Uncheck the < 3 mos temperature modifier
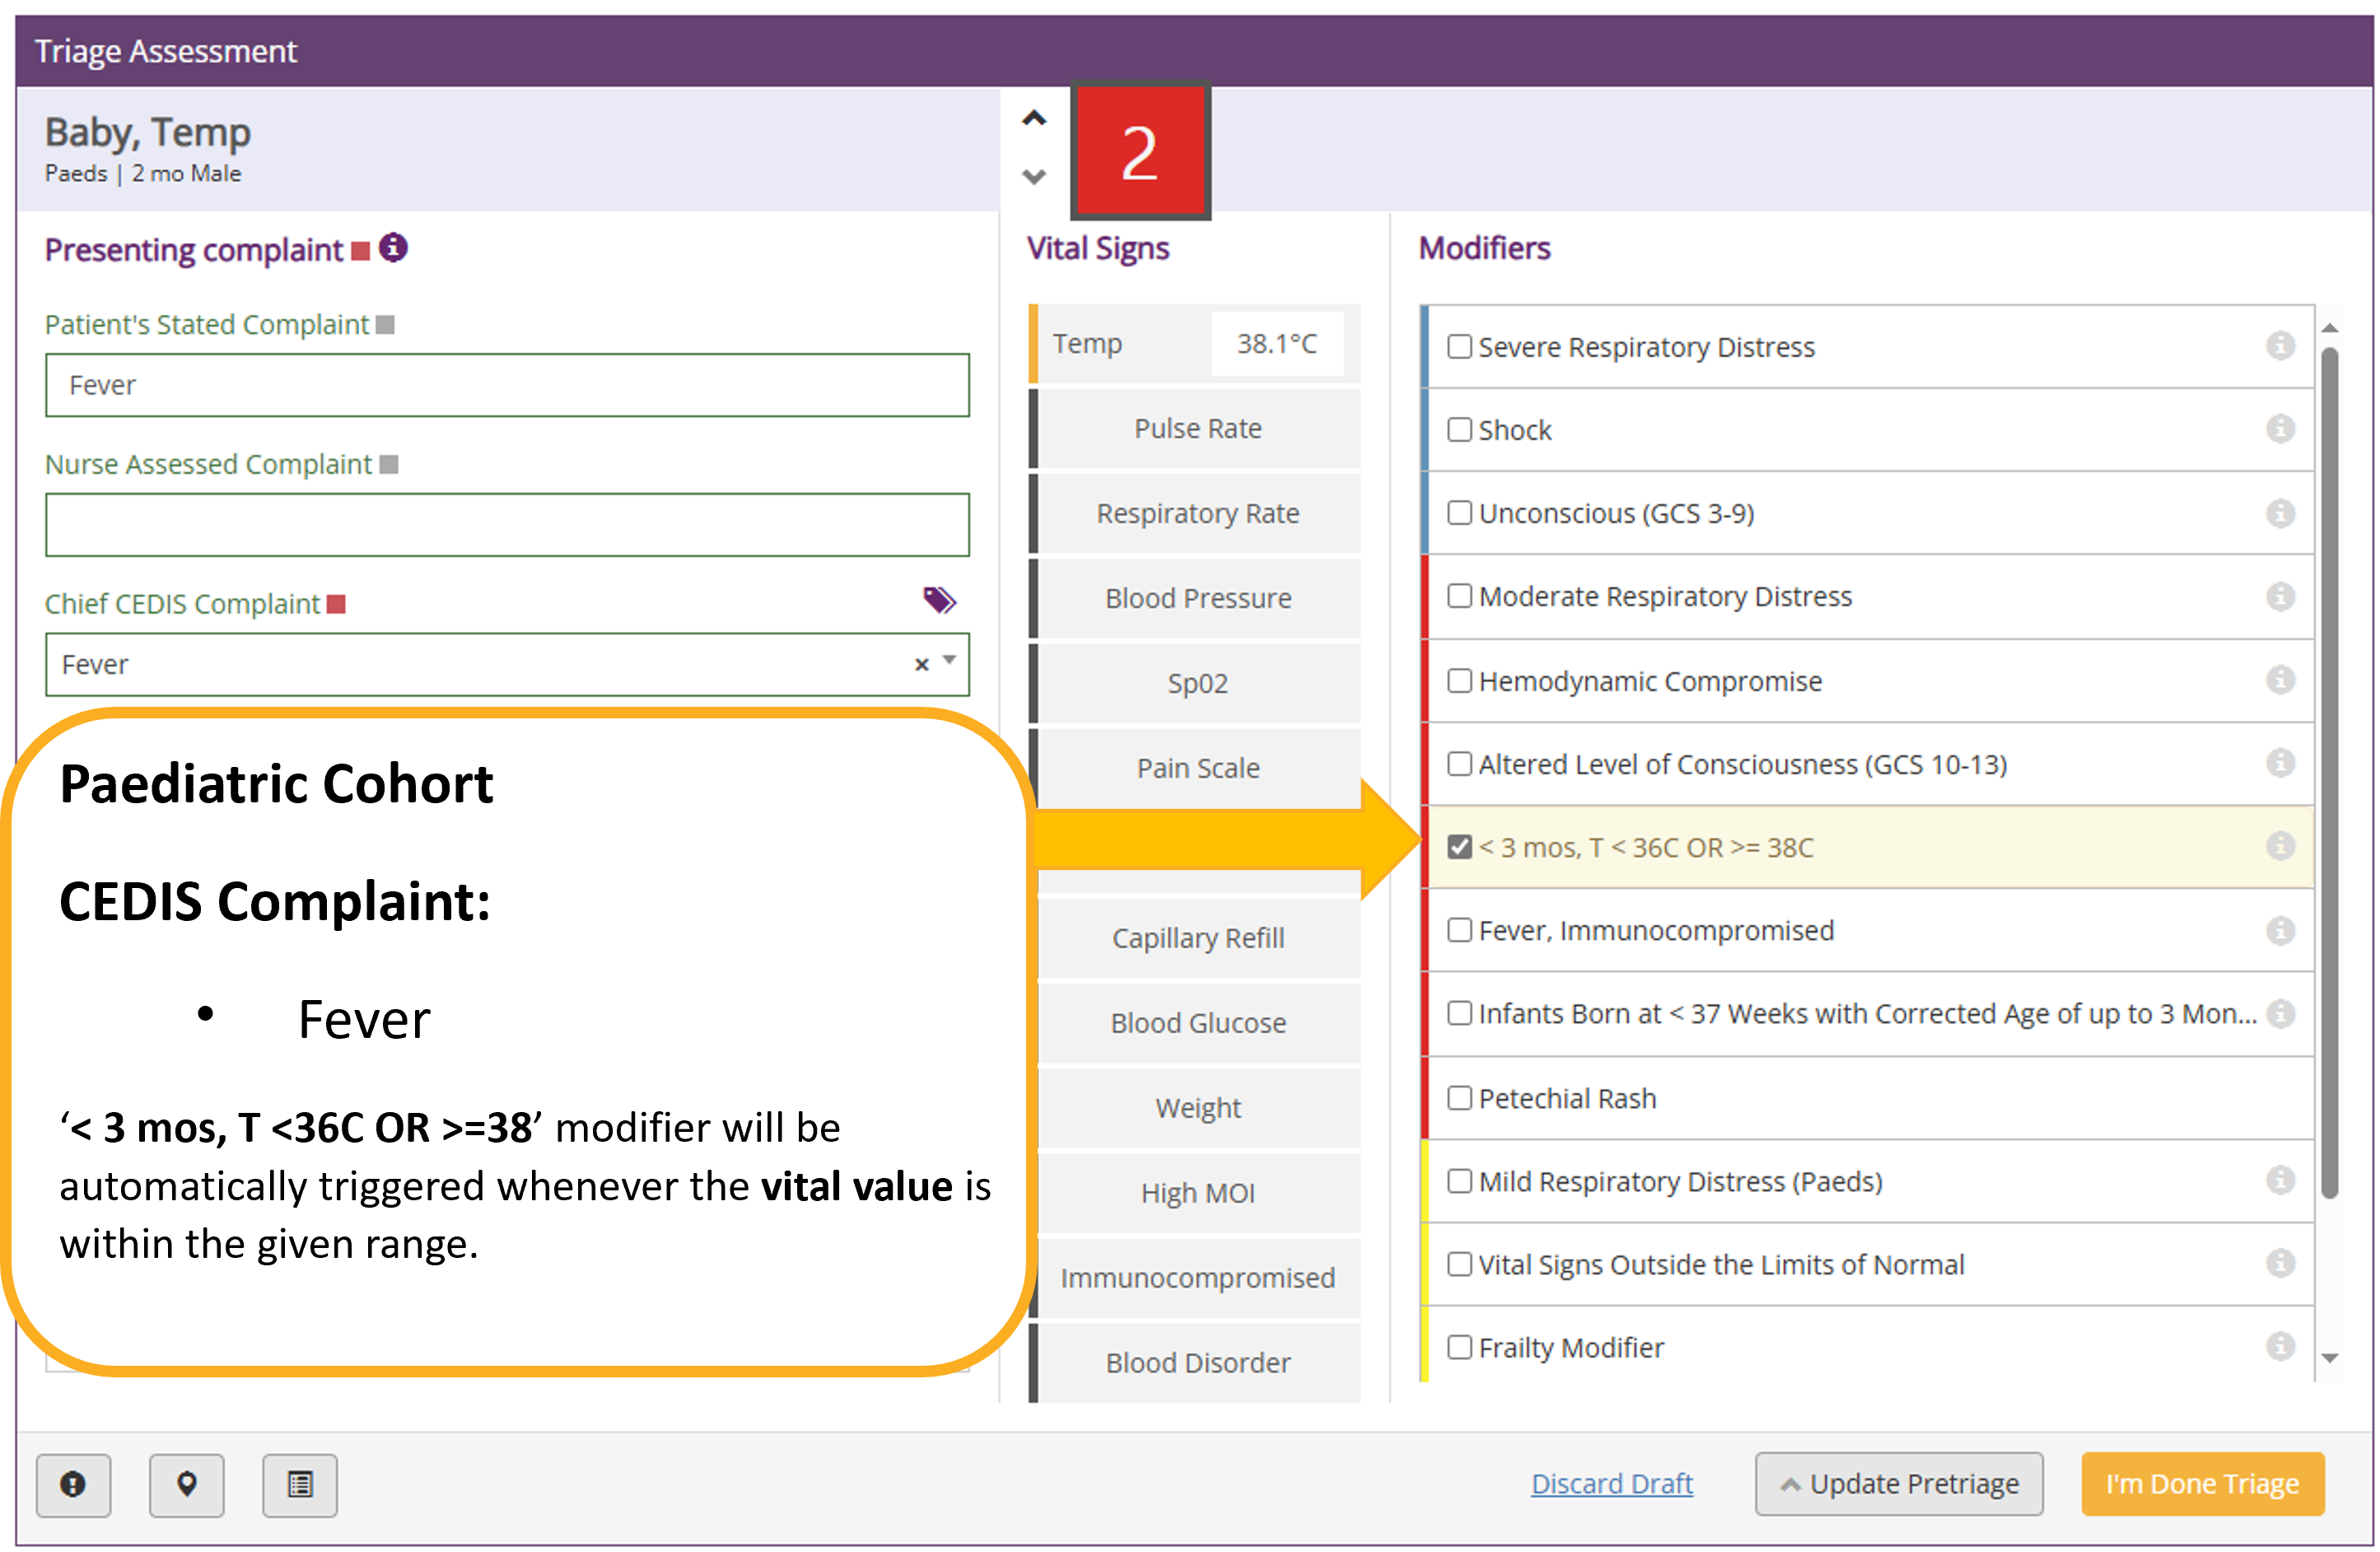This screenshot has width=2380, height=1552. coord(1459,847)
